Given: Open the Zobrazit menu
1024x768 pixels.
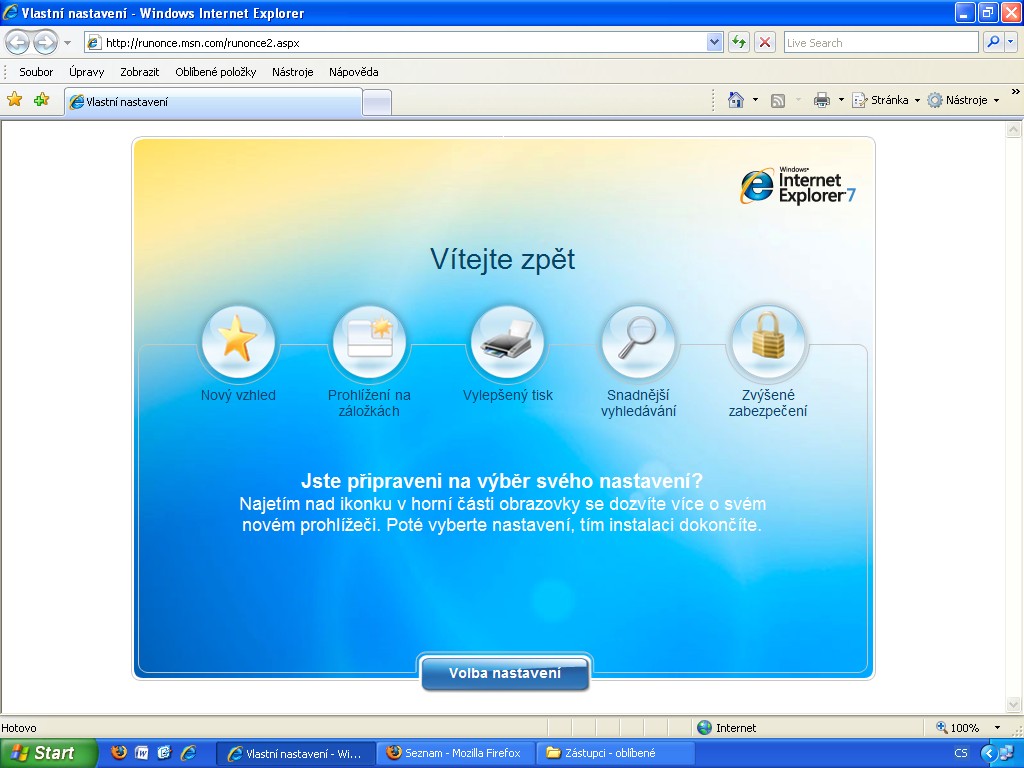Looking at the screenshot, I should click(140, 72).
